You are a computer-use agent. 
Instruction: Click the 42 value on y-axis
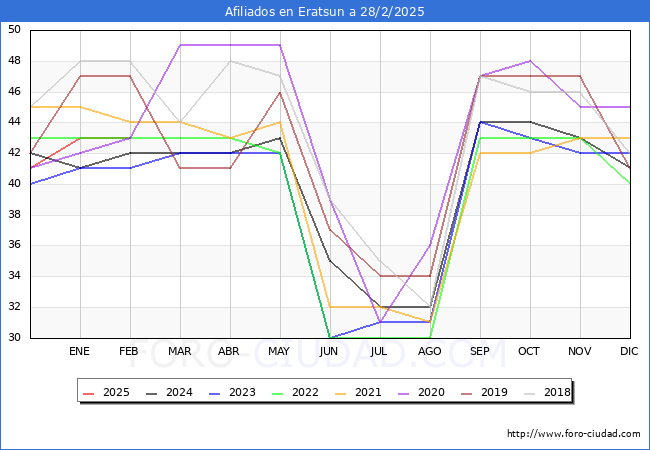(14, 152)
